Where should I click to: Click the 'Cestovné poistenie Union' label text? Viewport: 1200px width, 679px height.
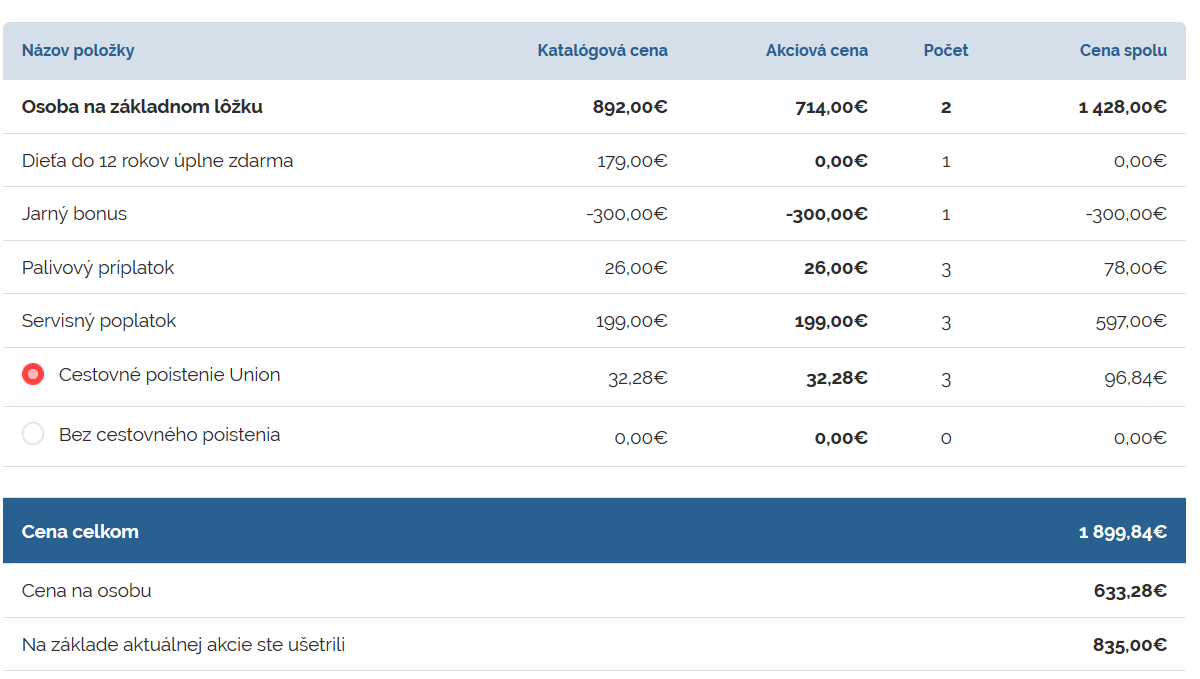[169, 375]
